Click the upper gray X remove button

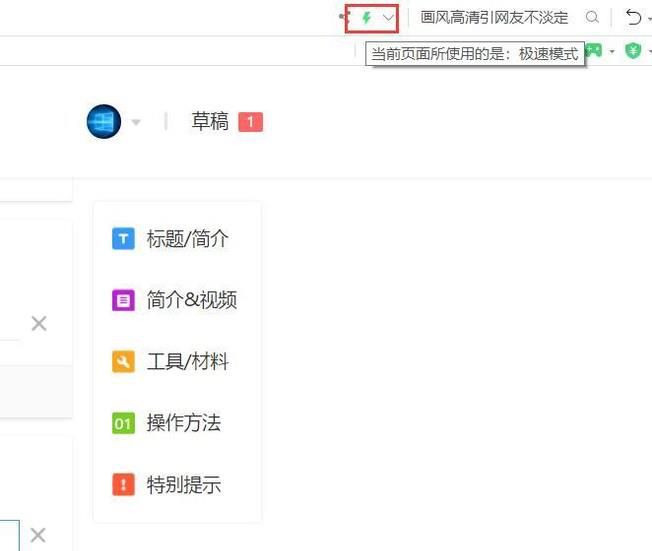click(x=39, y=324)
